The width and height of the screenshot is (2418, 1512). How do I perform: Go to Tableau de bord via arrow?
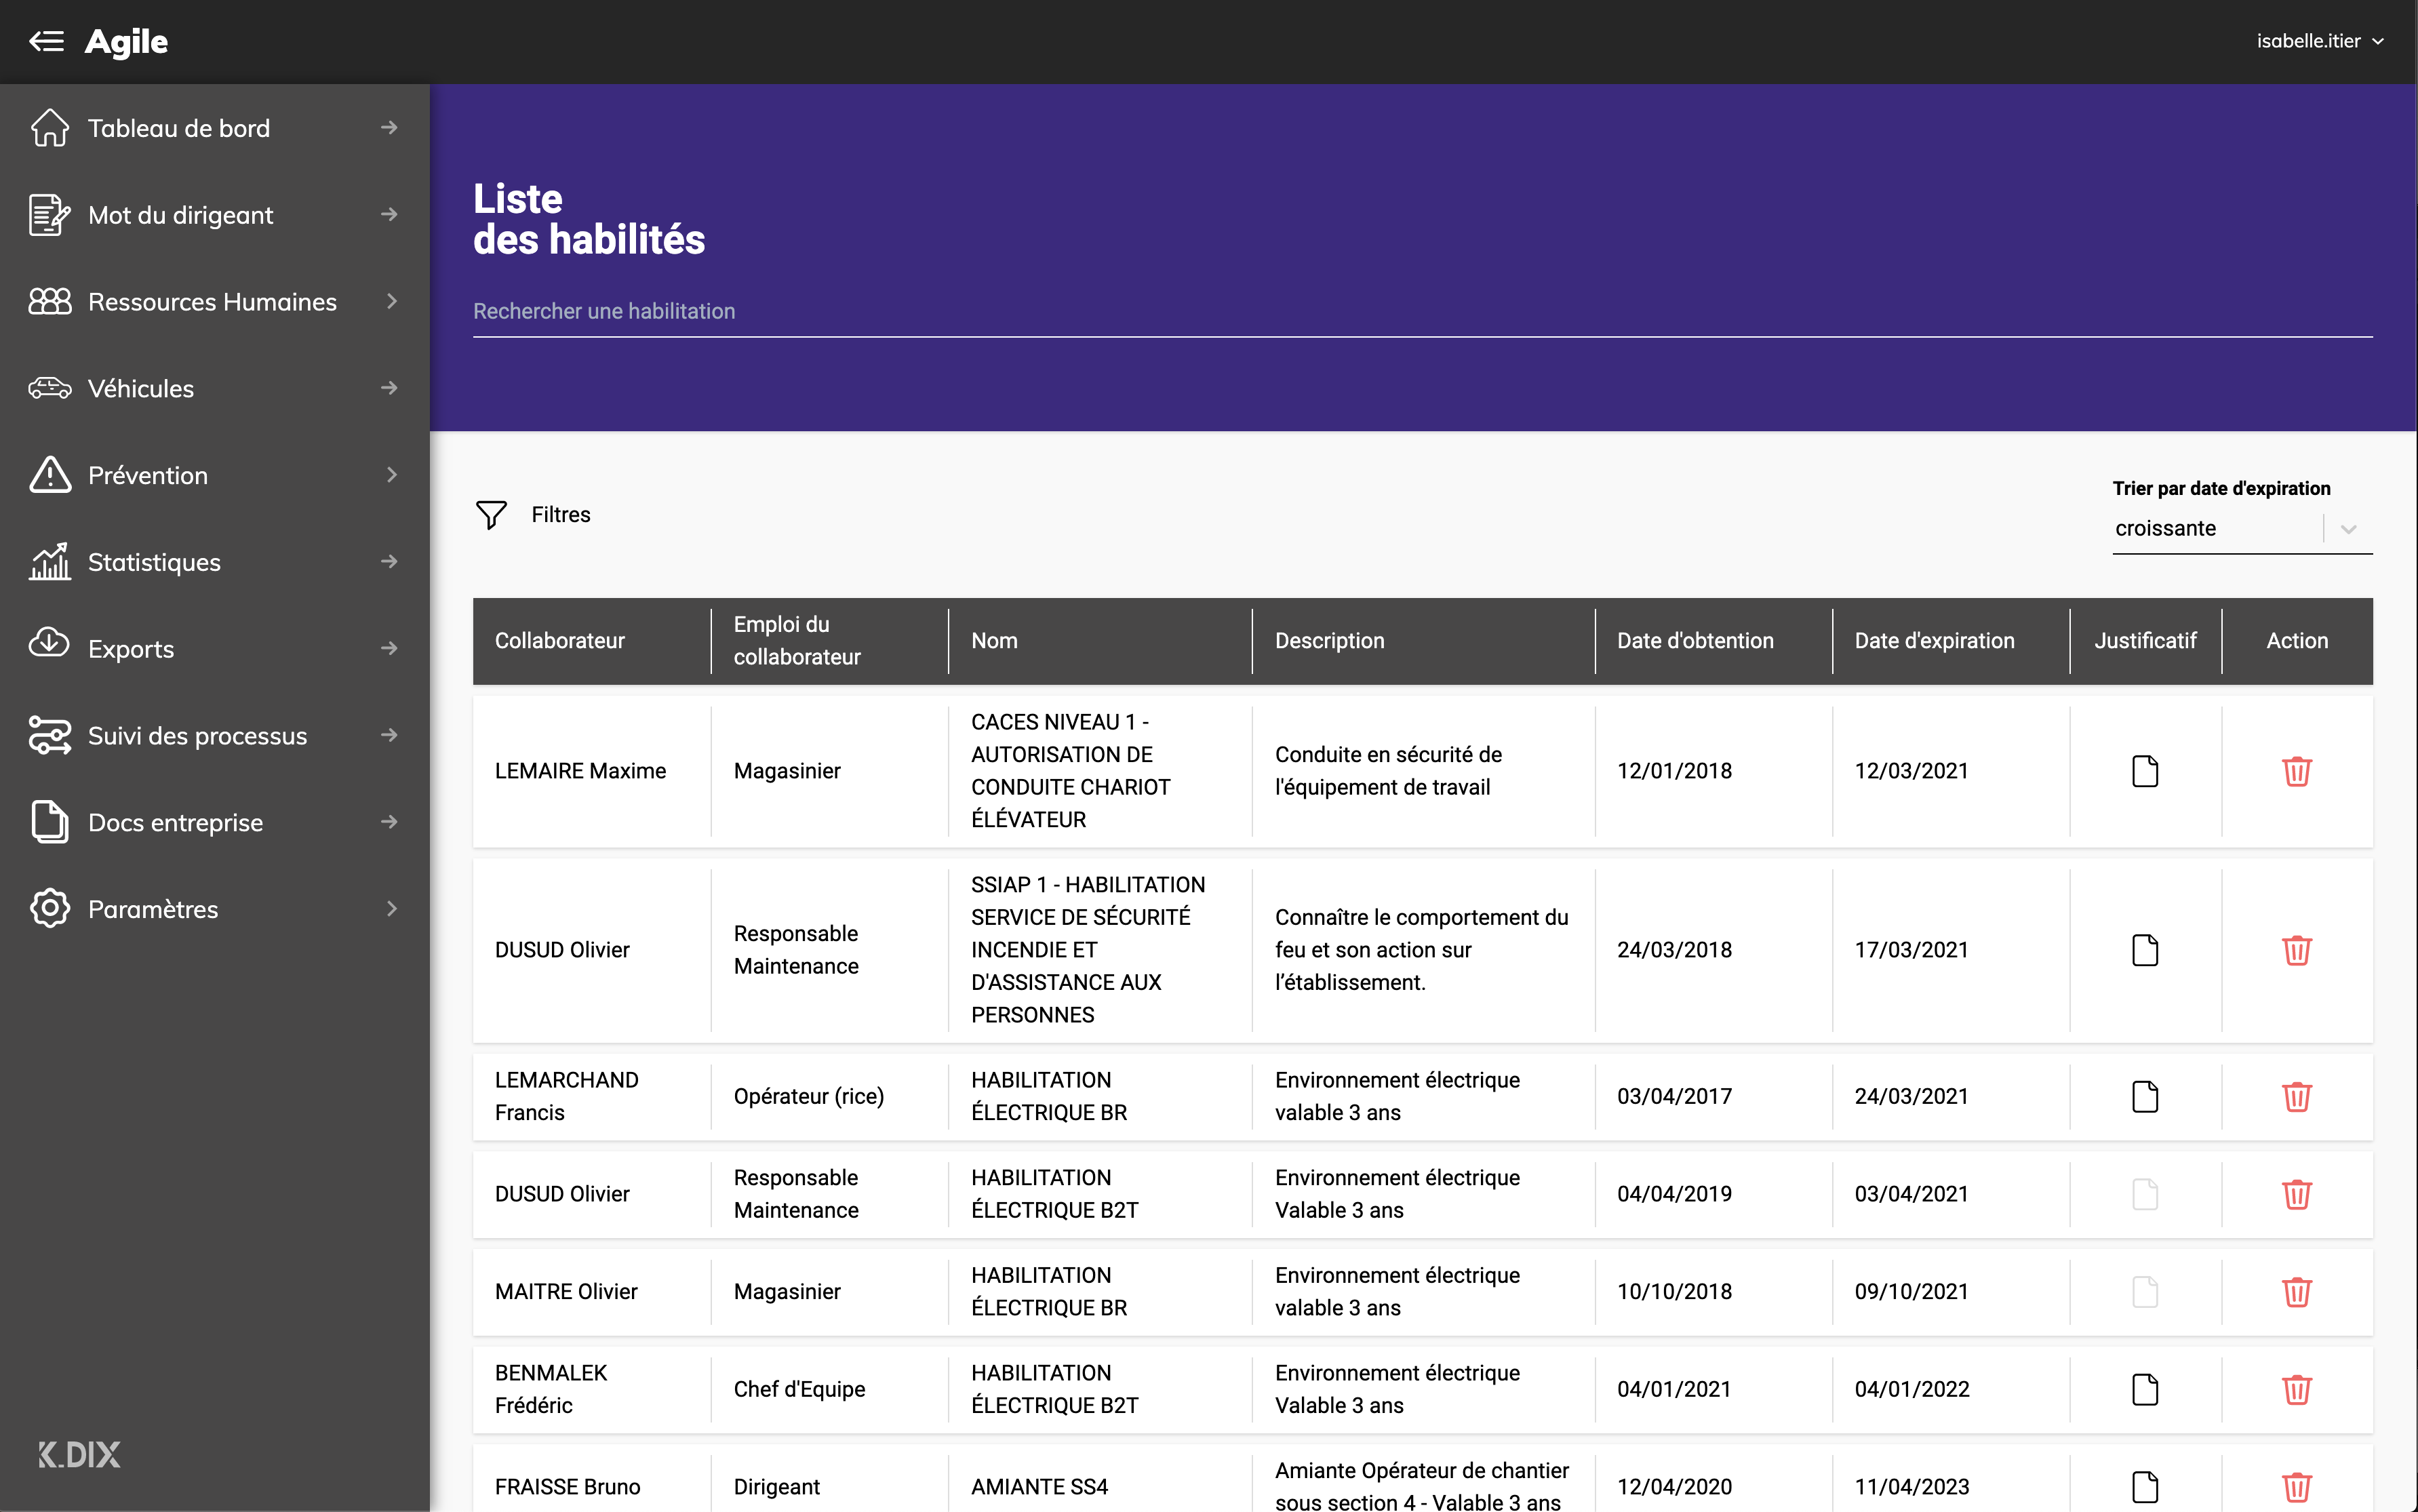pos(390,128)
